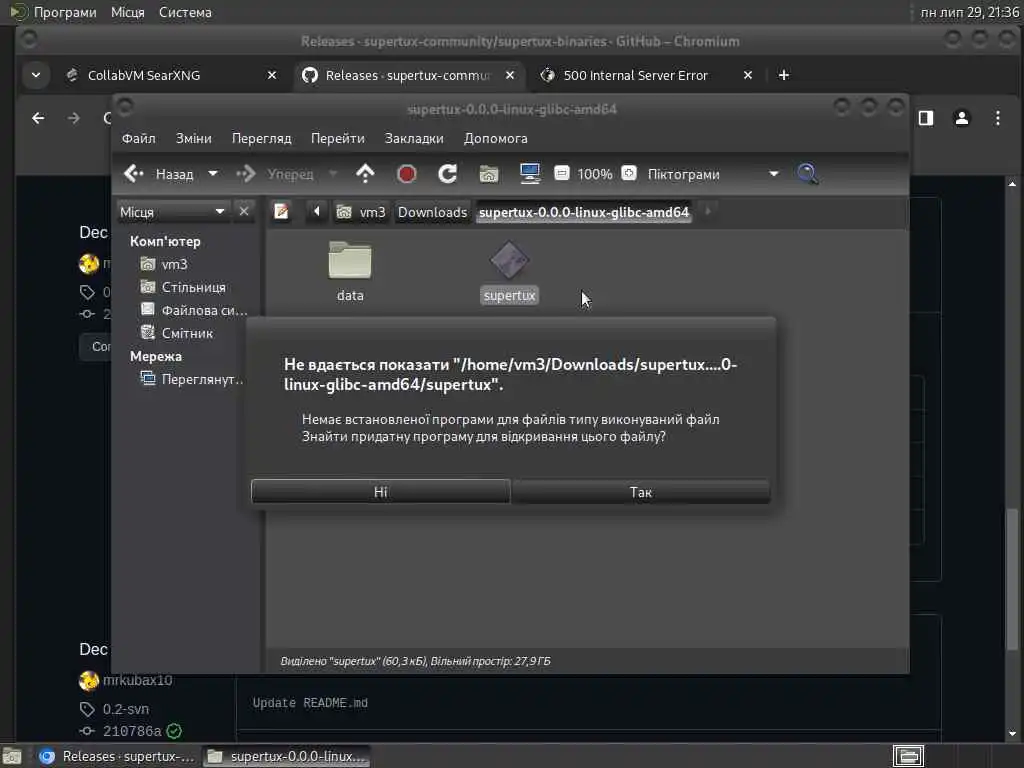Select supertux-0.0.0-linux-glibc-amd64 path segment
Image resolution: width=1024 pixels, height=768 pixels.
584,212
